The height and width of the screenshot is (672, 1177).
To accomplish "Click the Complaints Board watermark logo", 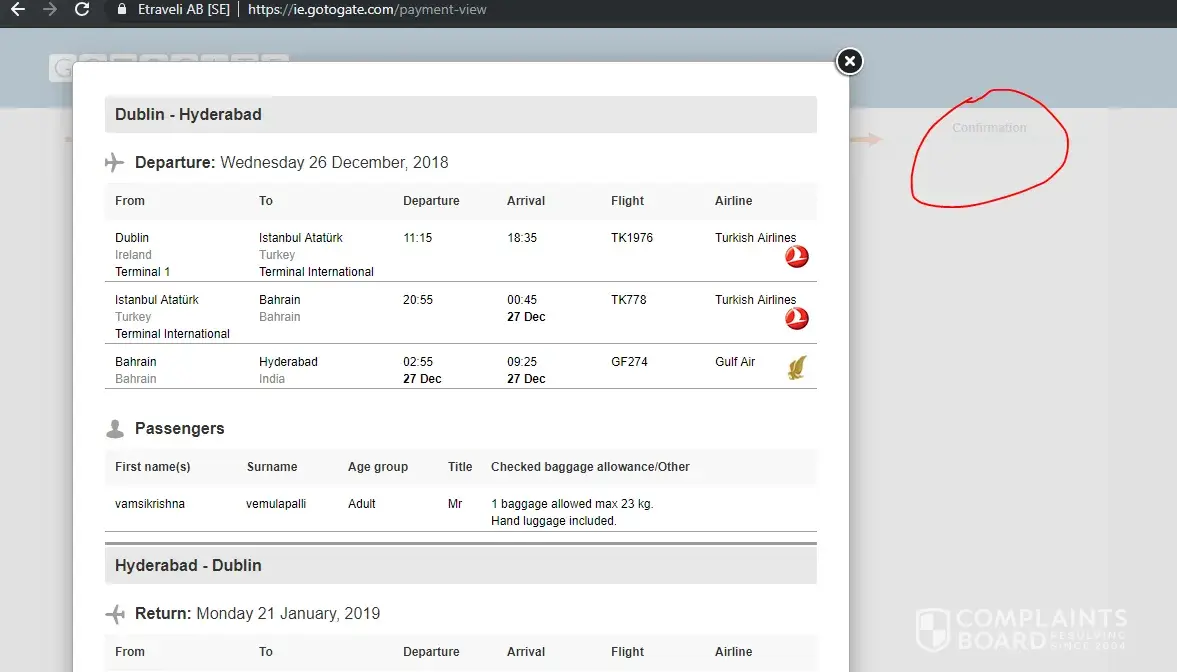I will (x=1021, y=629).
